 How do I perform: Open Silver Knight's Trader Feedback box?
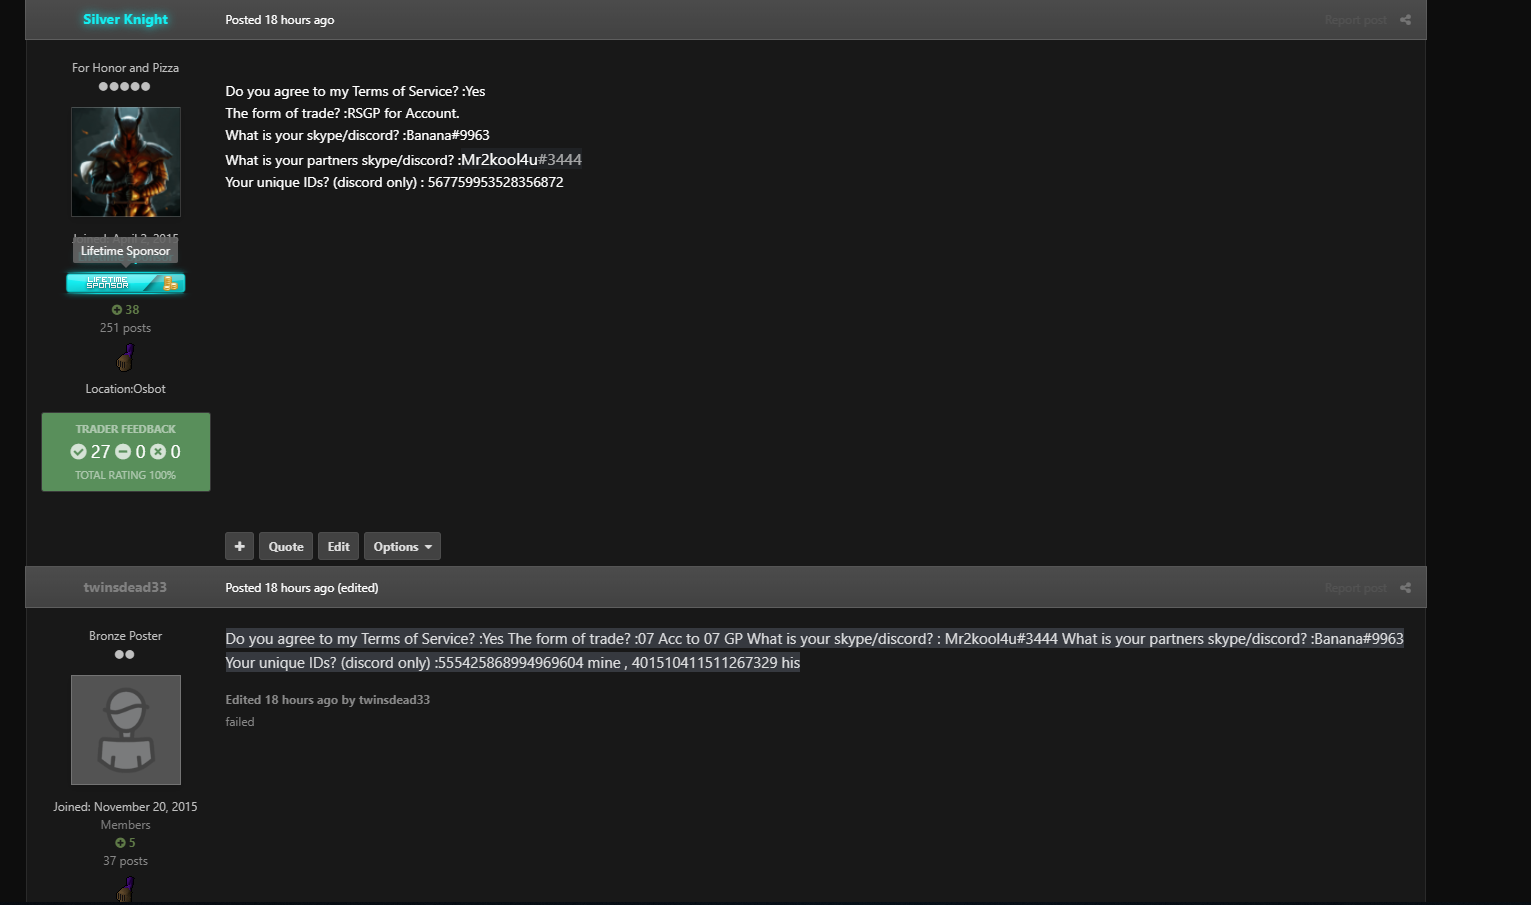pyautogui.click(x=126, y=452)
